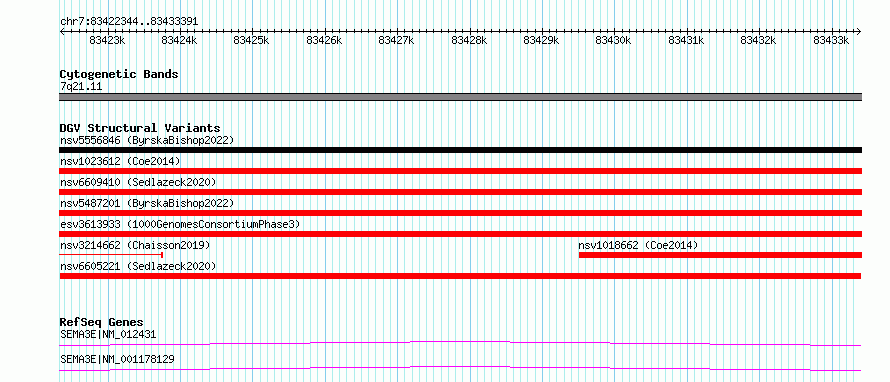Click the 83431k ruler mark
Image resolution: width=890 pixels, height=382 pixels.
pos(686,40)
